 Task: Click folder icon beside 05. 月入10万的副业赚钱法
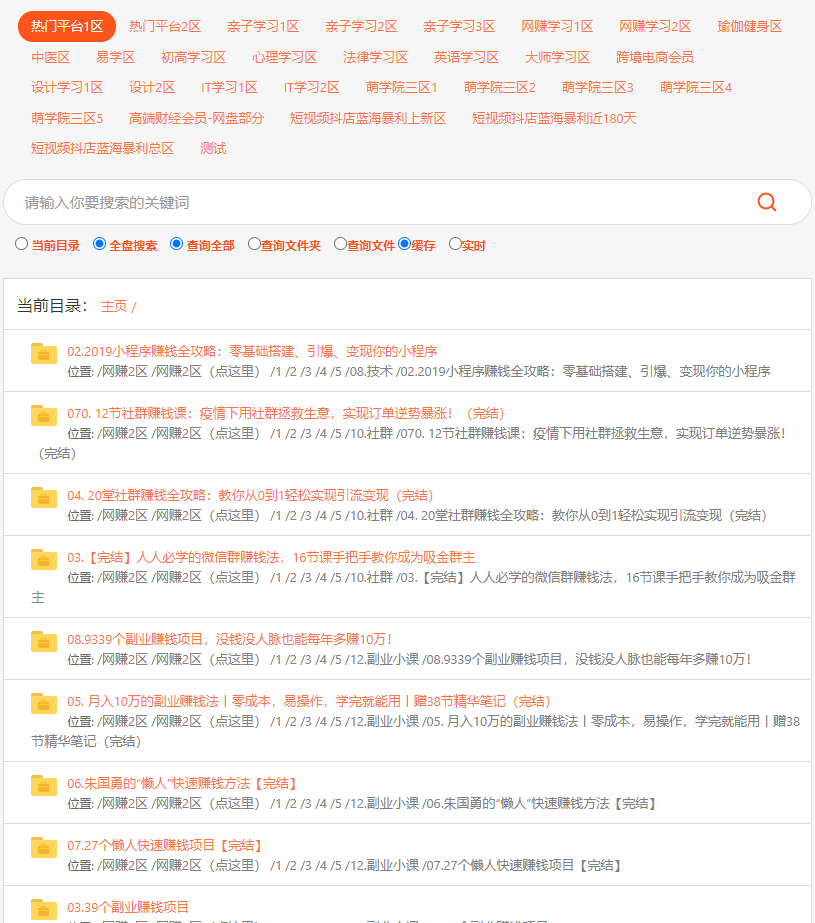(44, 702)
